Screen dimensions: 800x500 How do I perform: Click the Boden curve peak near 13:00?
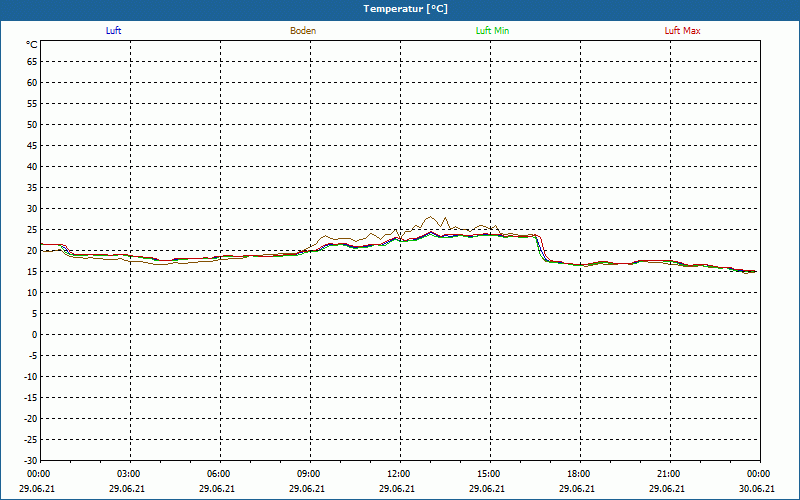430,217
